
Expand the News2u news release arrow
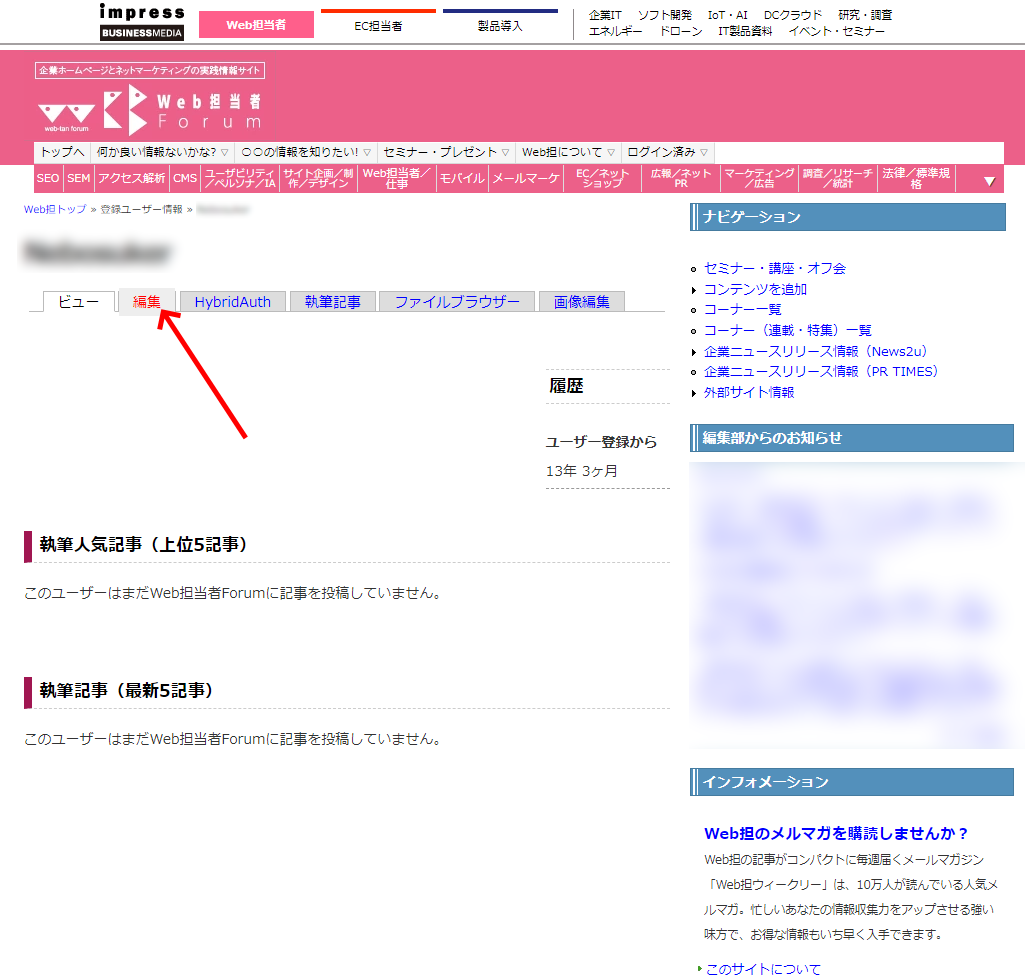click(694, 352)
